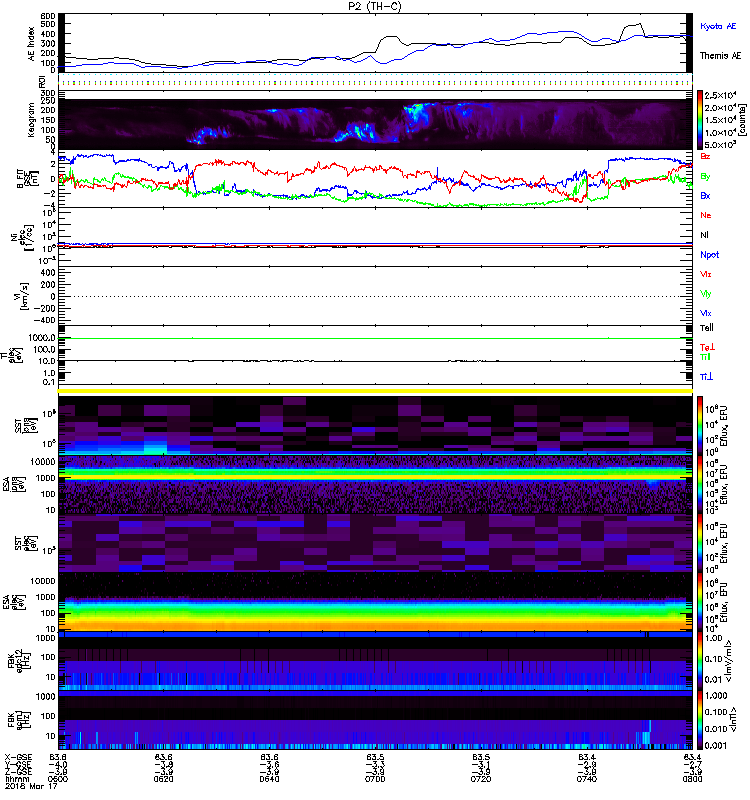Pick the blue 'Npot' legend label
Image resolution: width=750 pixels, height=800 pixels.
709,254
